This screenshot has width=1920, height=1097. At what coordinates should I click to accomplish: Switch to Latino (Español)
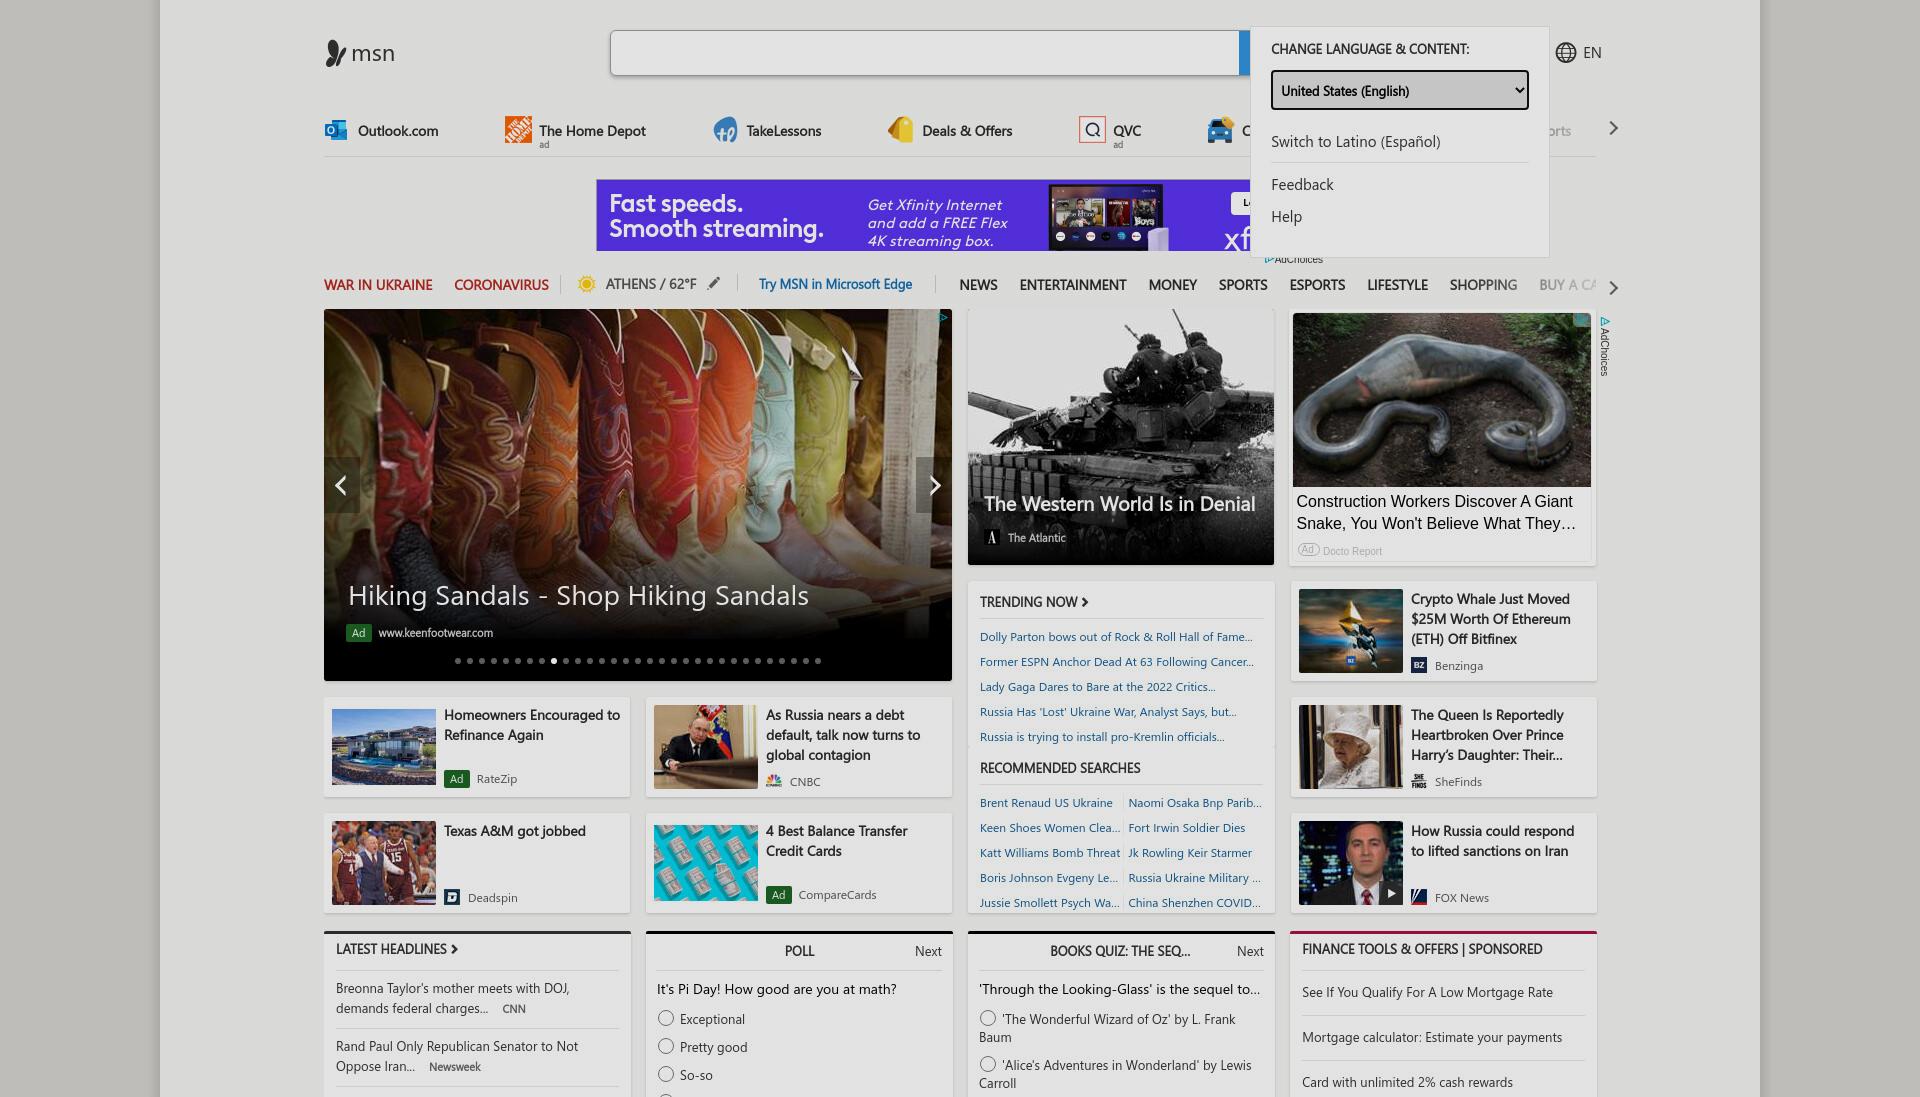1356,142
